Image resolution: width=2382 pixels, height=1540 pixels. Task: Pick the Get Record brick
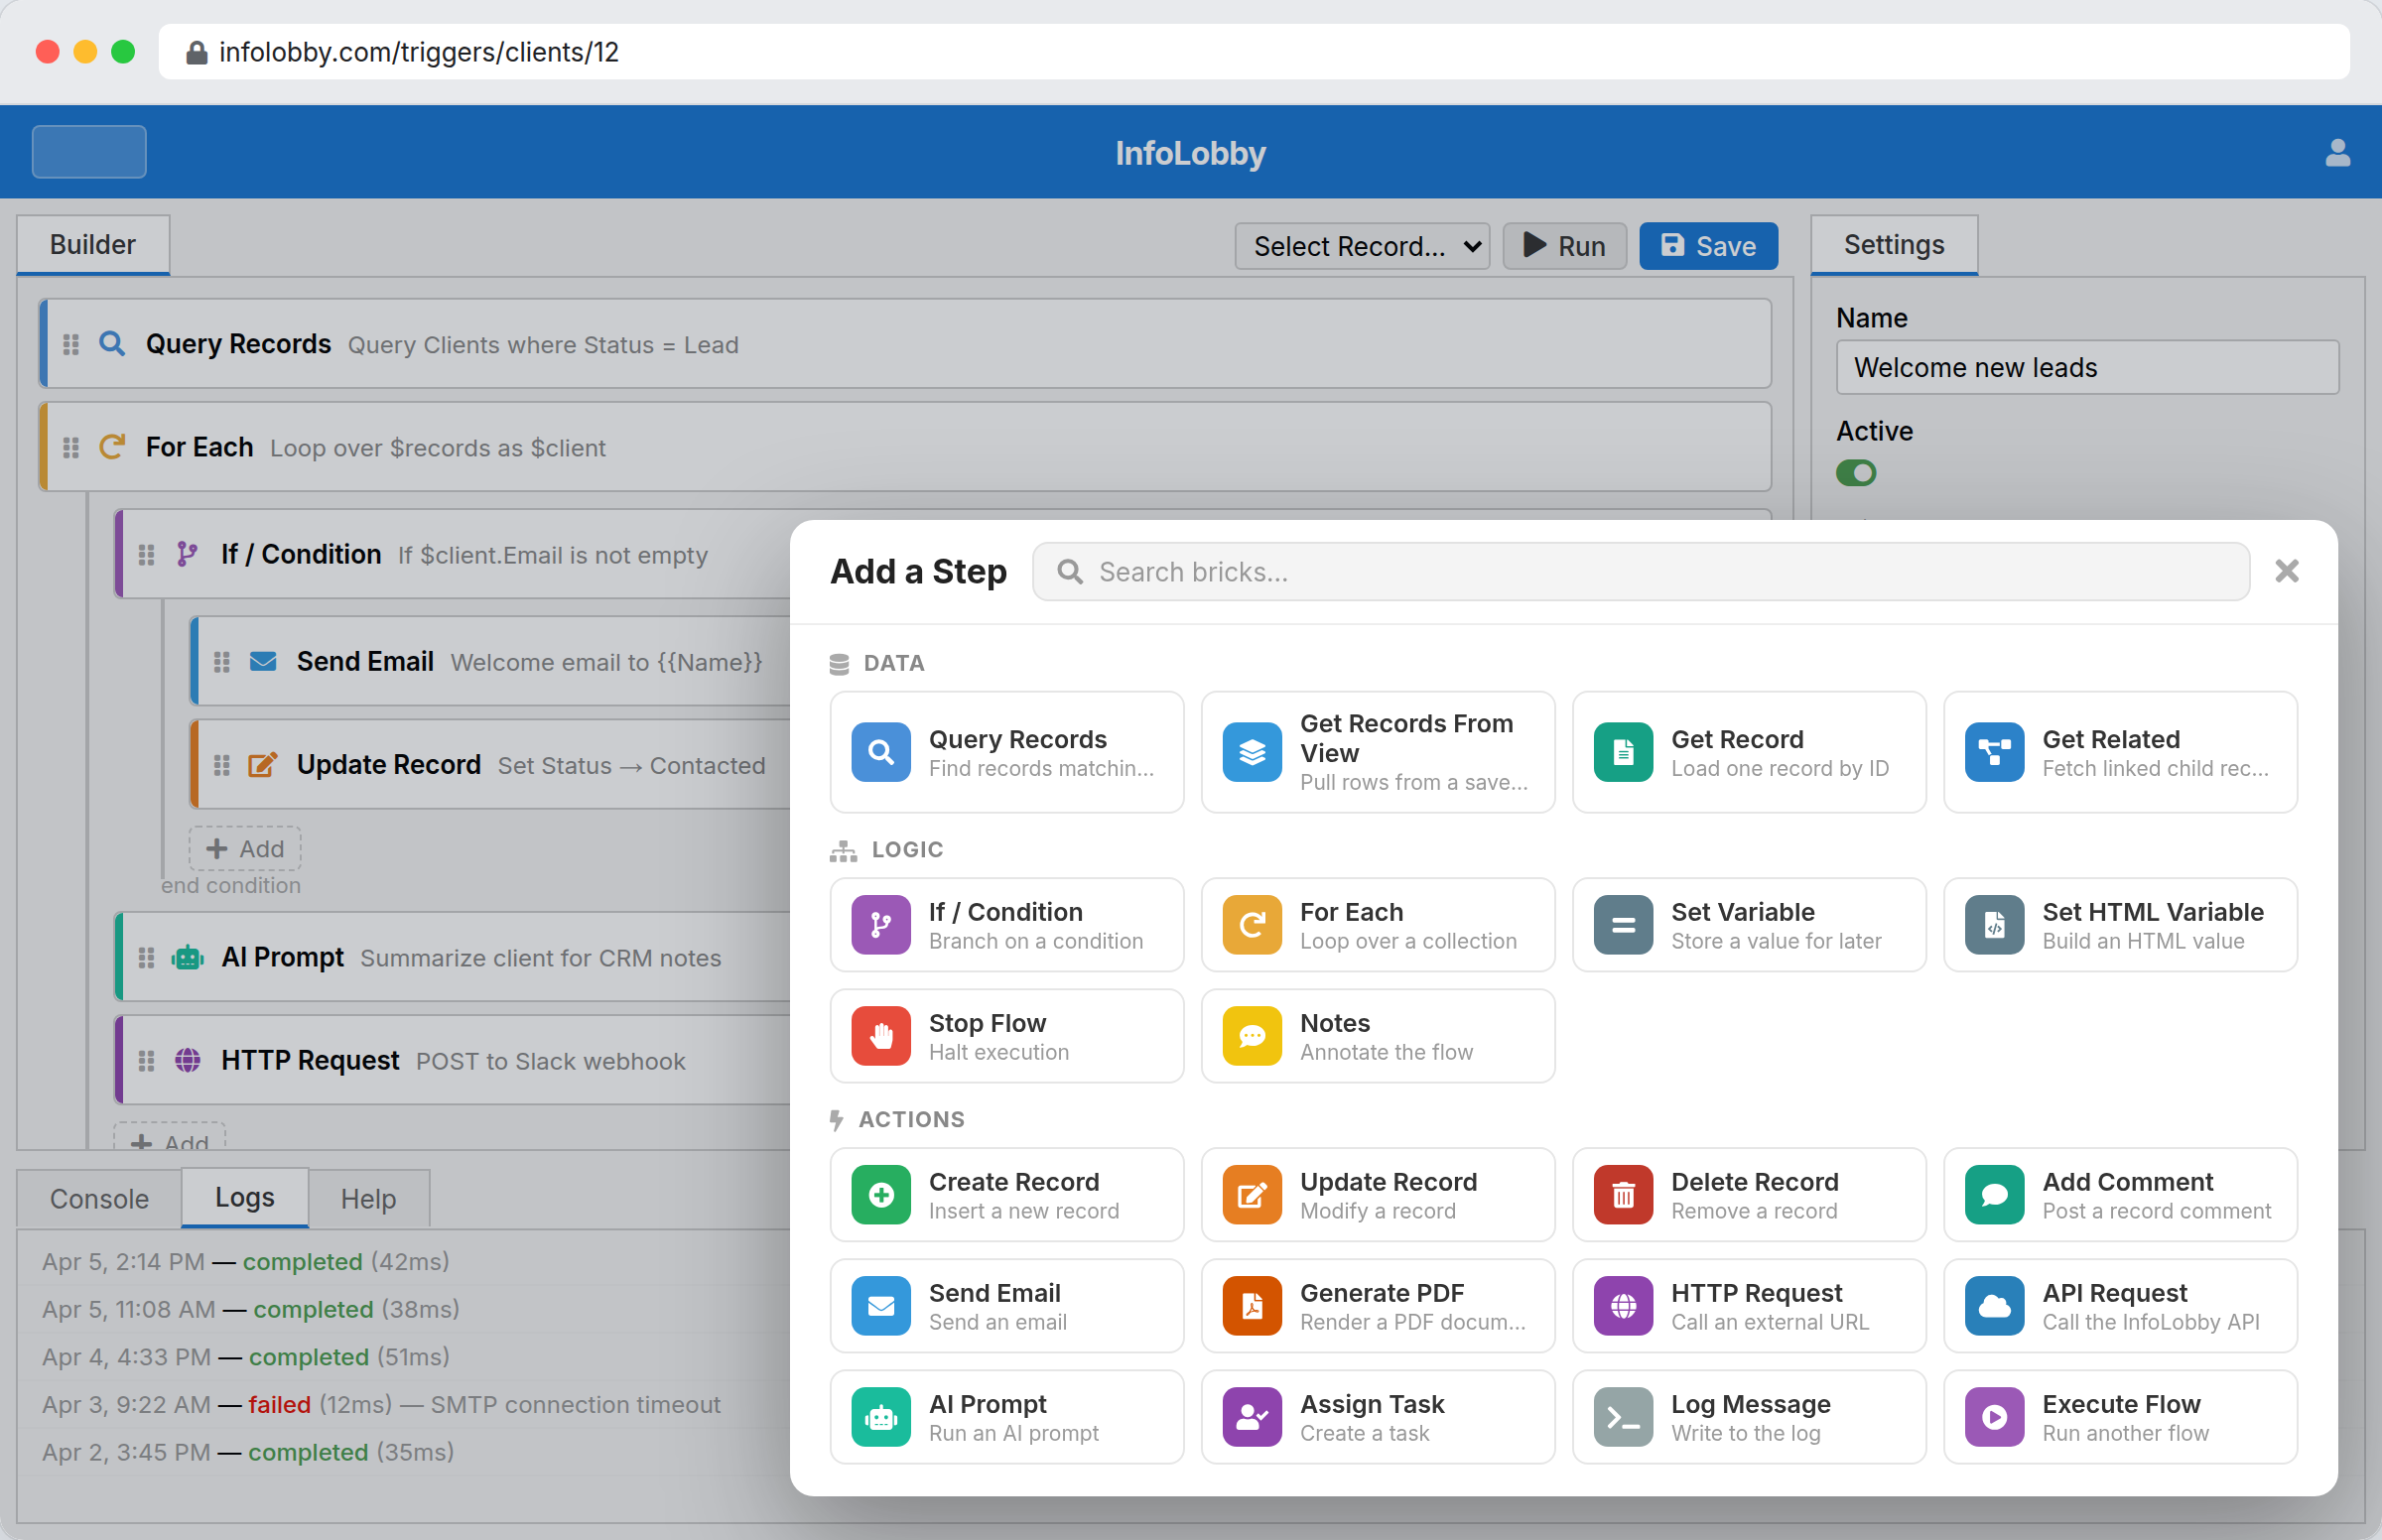[x=1748, y=752]
